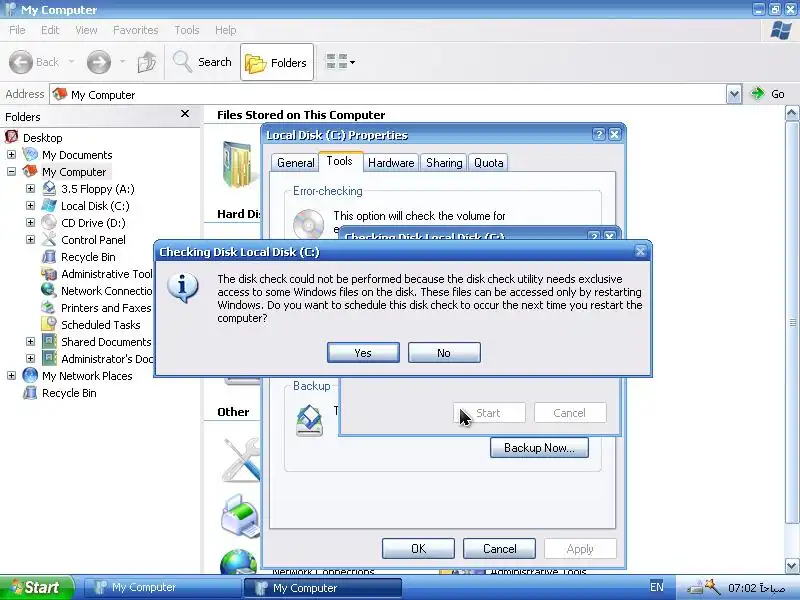Expand My Network Places node

[11, 376]
